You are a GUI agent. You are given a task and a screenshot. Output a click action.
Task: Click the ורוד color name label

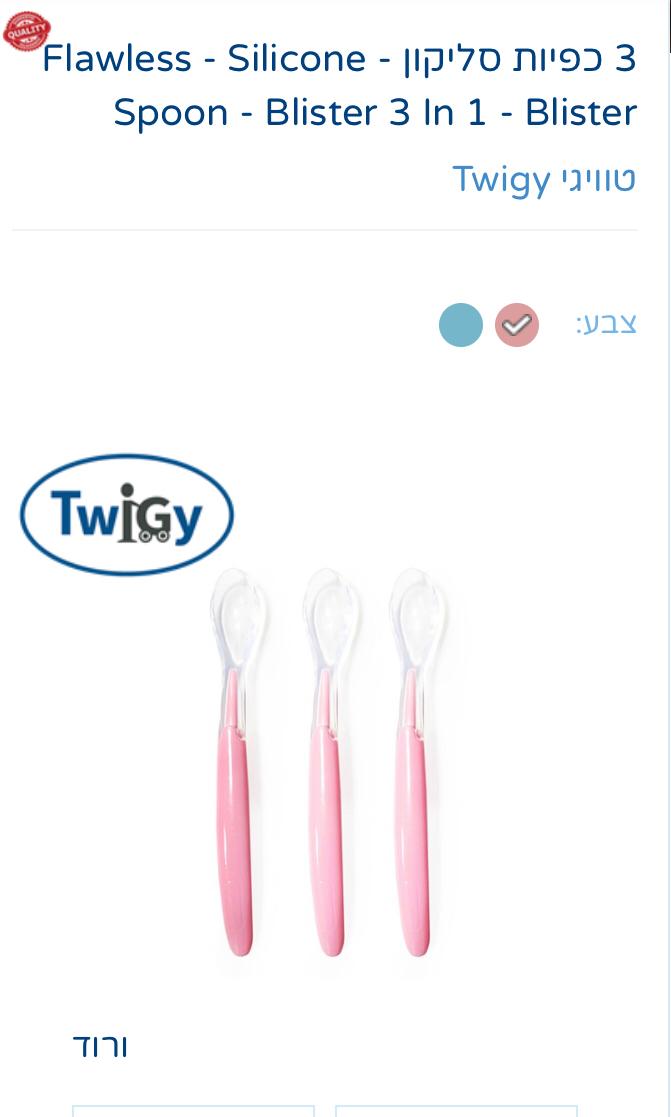(x=100, y=1046)
